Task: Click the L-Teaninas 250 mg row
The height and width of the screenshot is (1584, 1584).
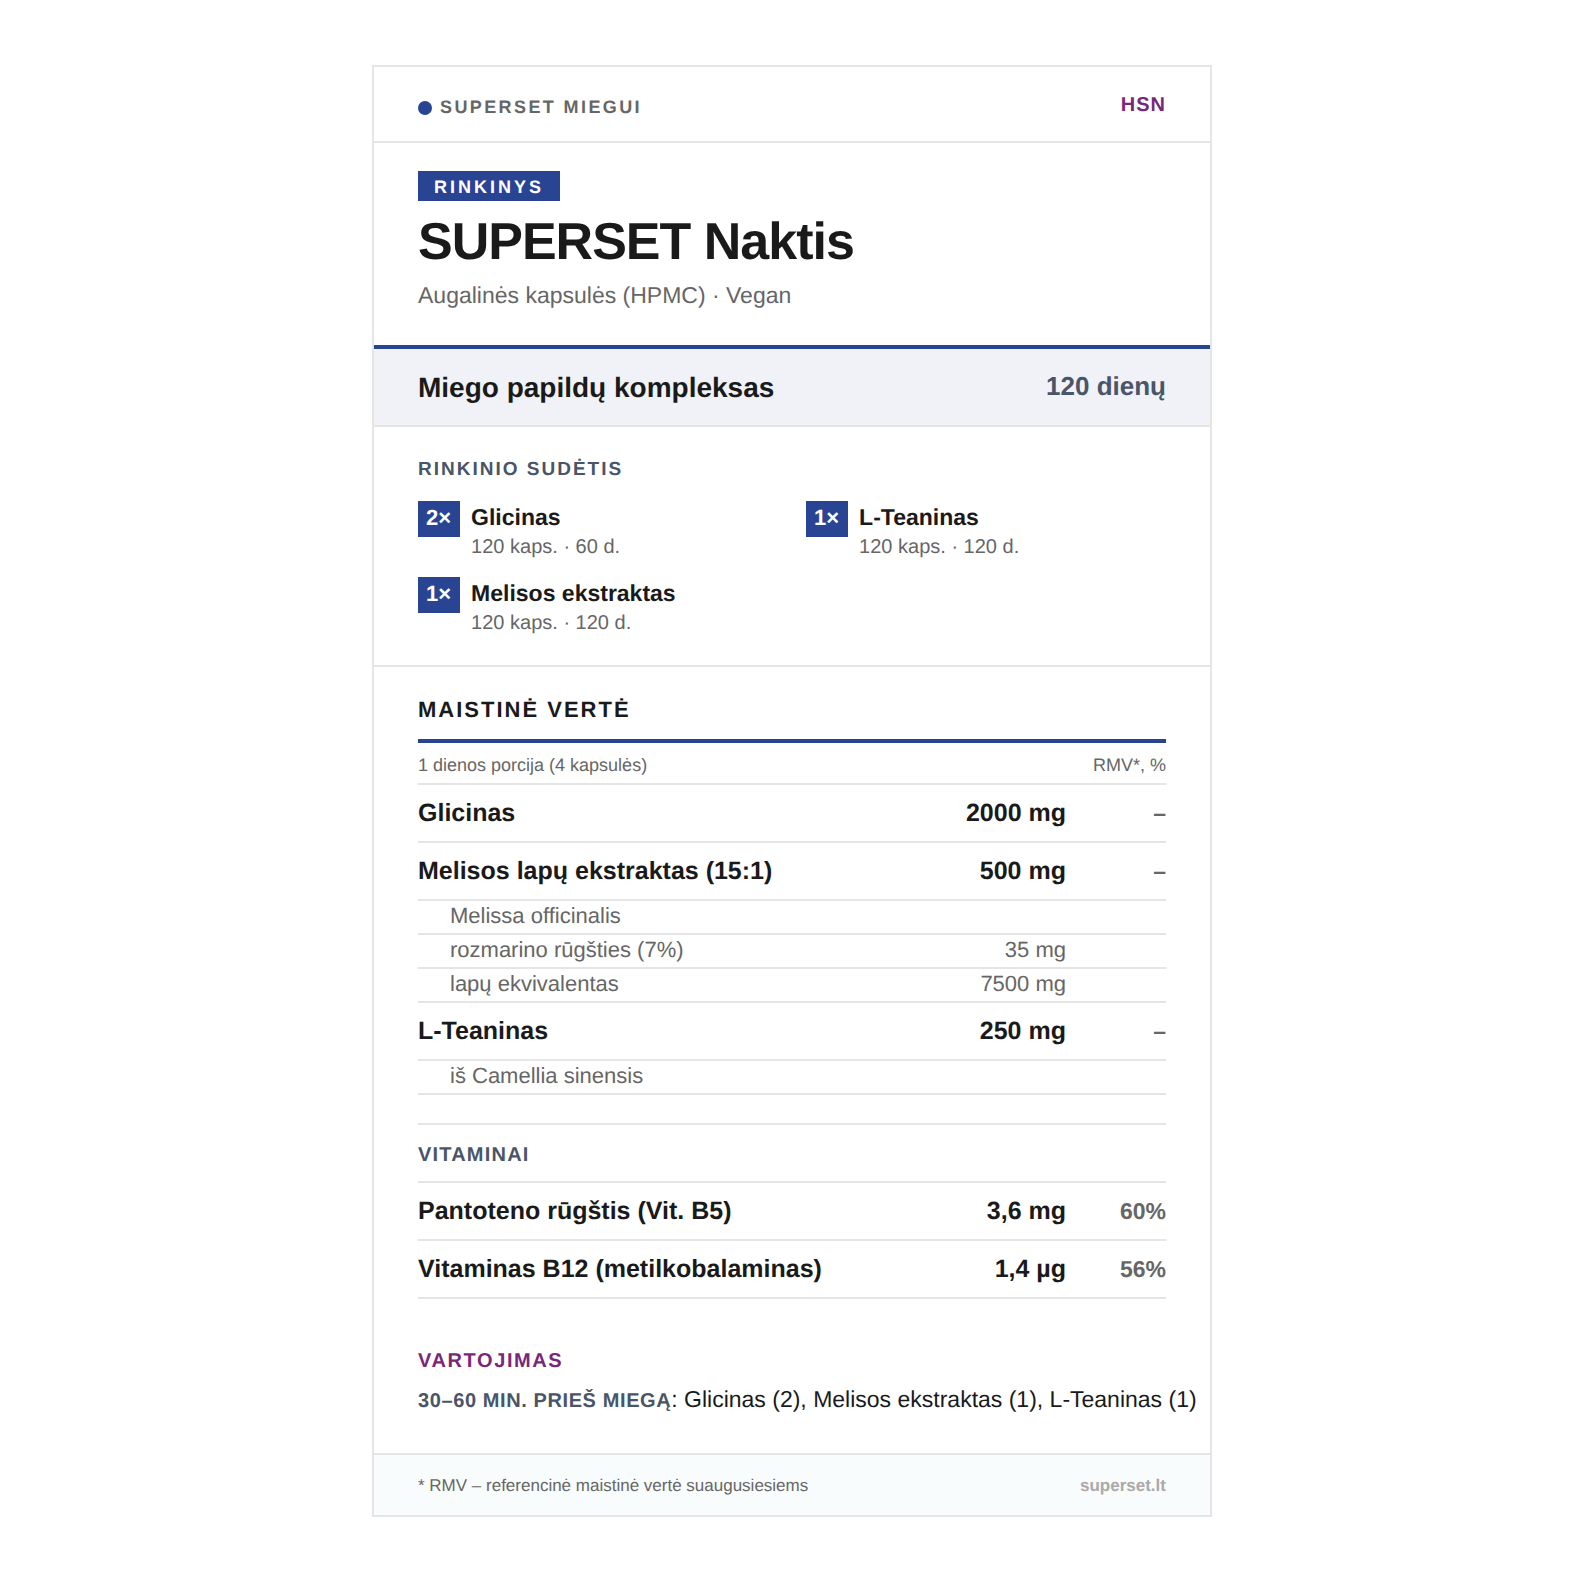Action: click(x=790, y=1031)
